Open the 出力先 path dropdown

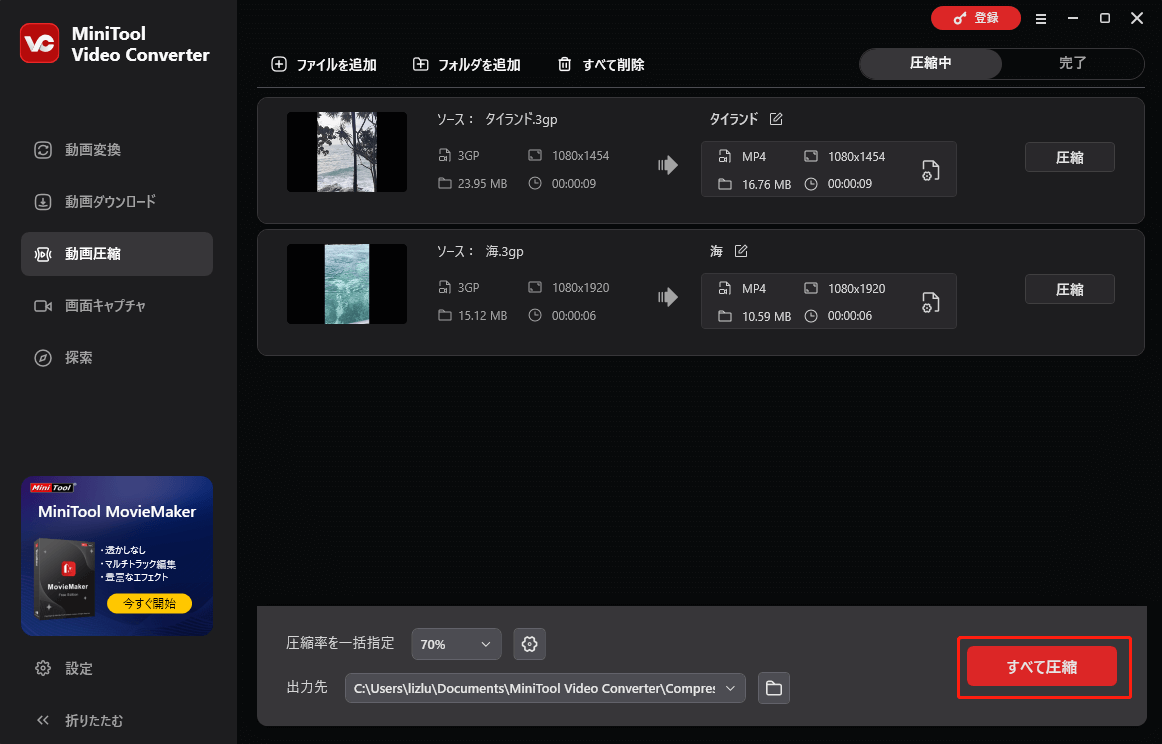pos(545,688)
